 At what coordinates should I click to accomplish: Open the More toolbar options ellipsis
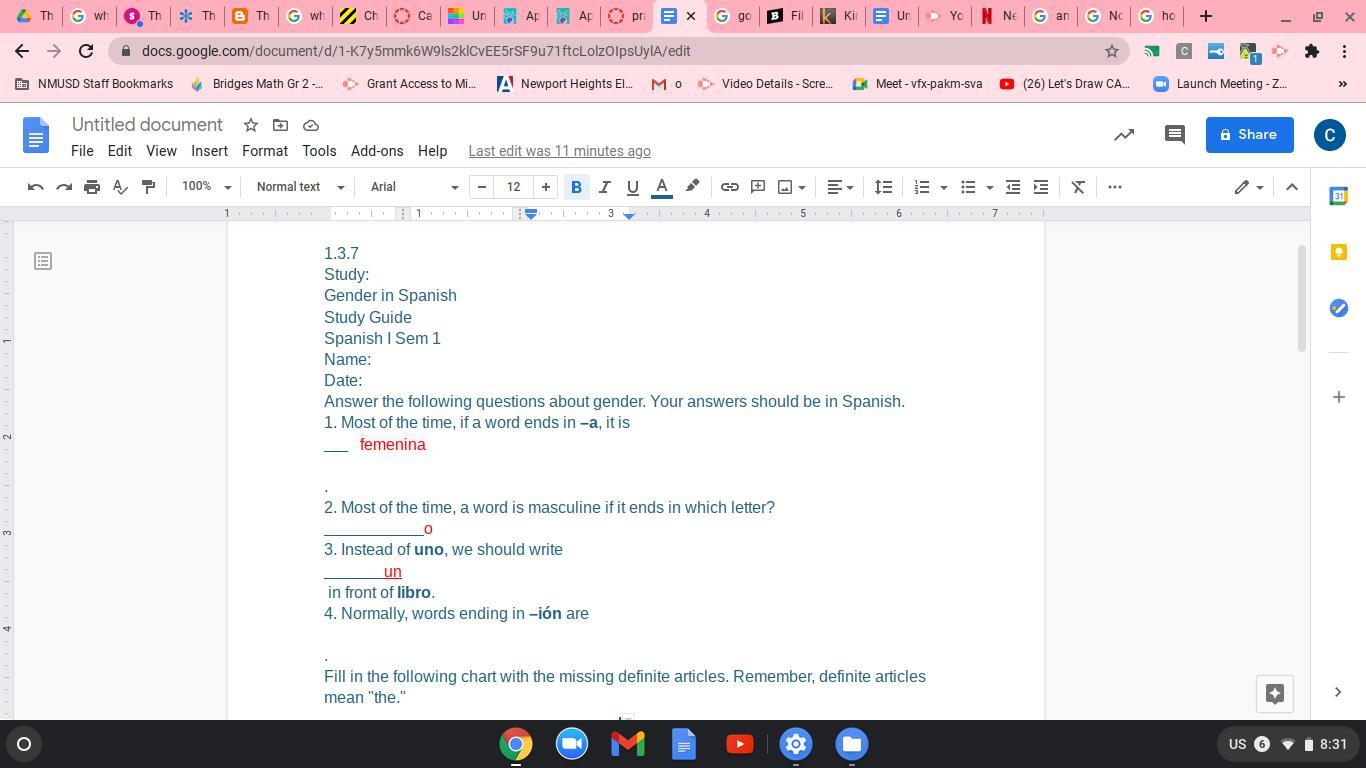[x=1115, y=187]
